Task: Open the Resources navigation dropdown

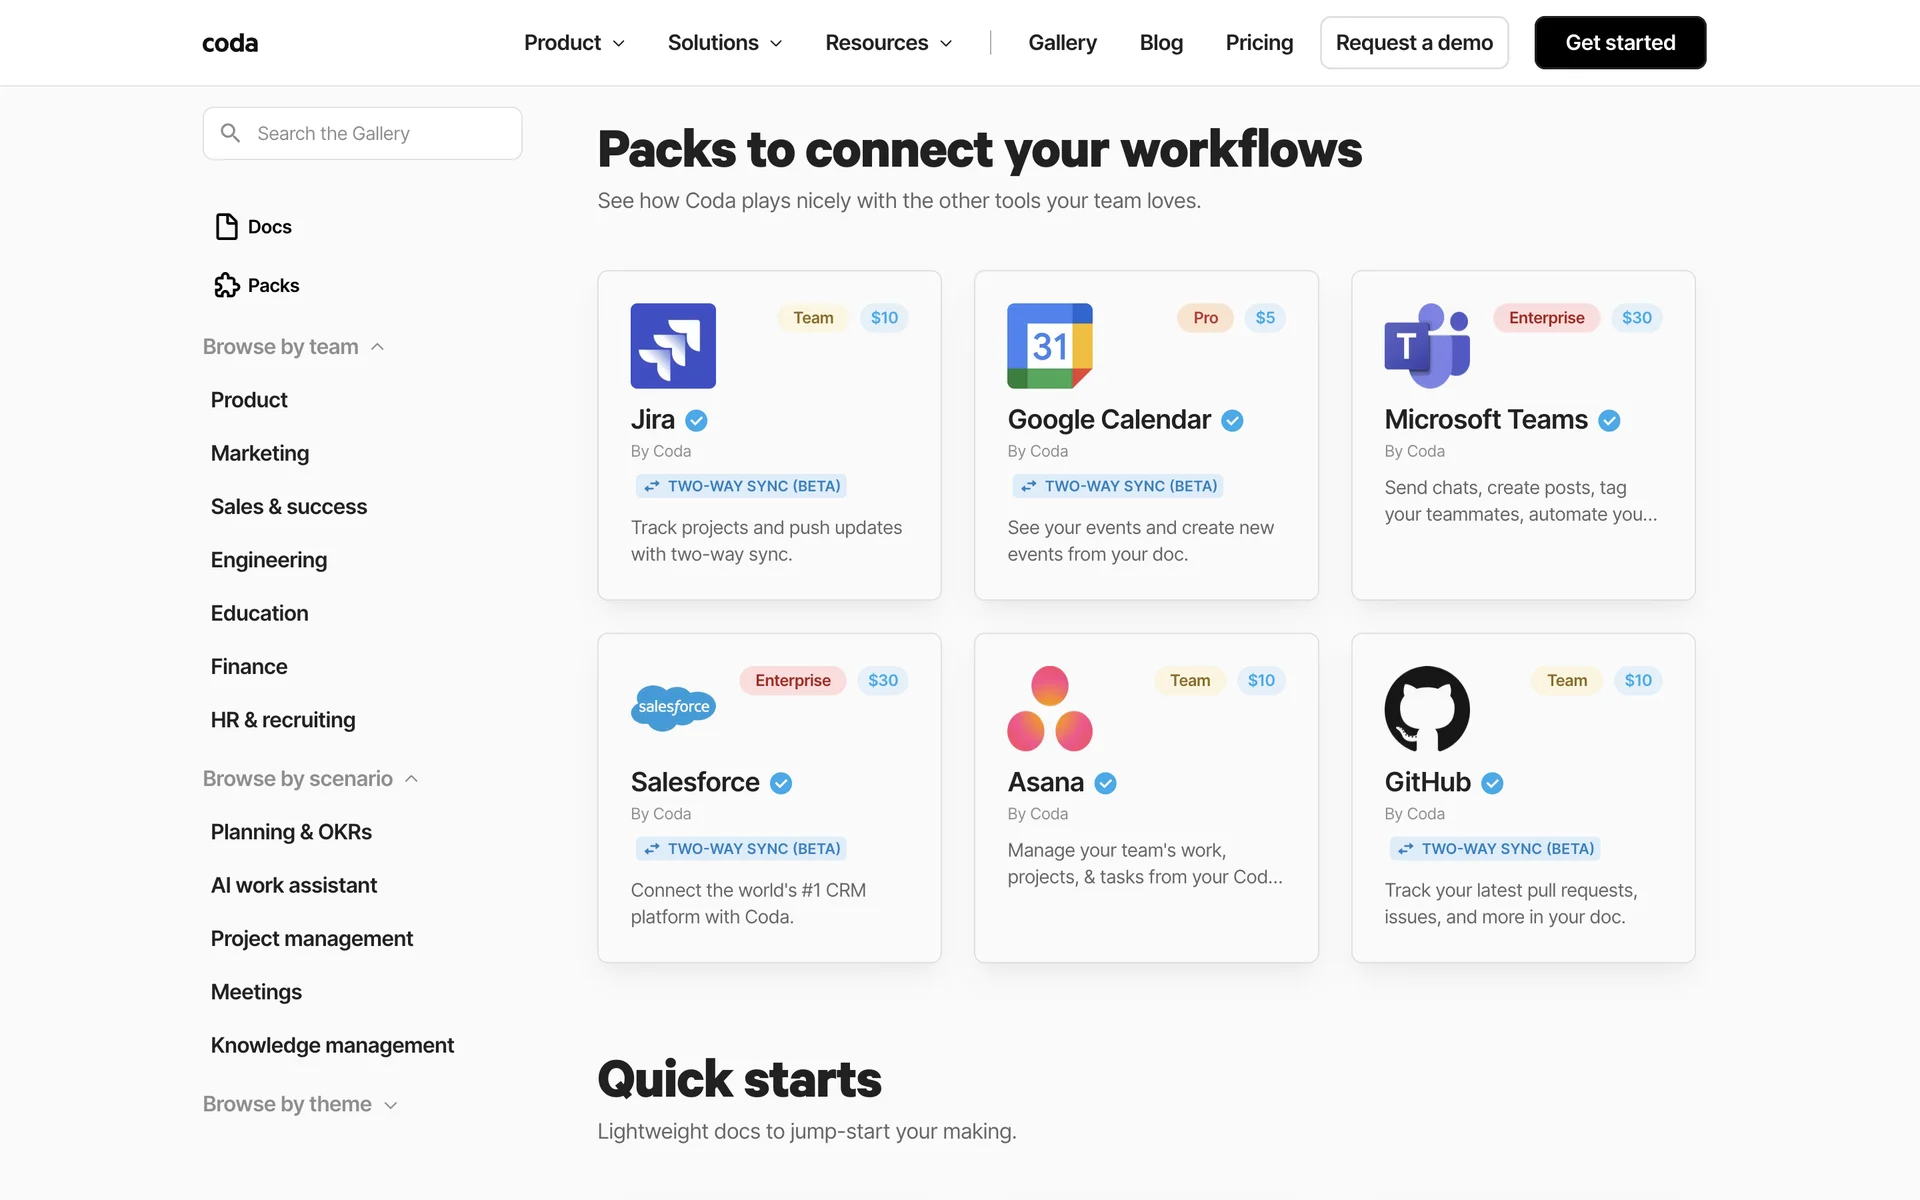Action: (888, 43)
